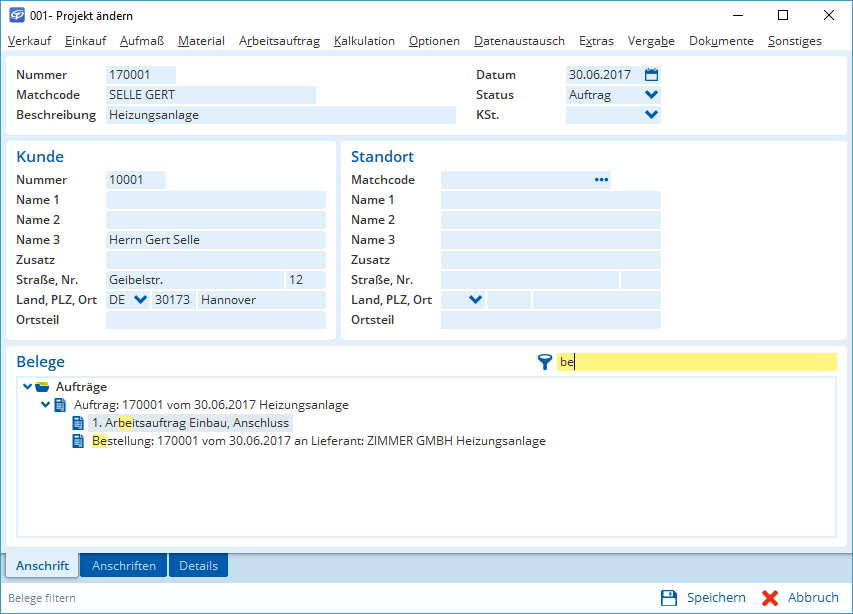This screenshot has height=614, width=853.
Task: Switch to the Details tab
Action: [x=198, y=566]
